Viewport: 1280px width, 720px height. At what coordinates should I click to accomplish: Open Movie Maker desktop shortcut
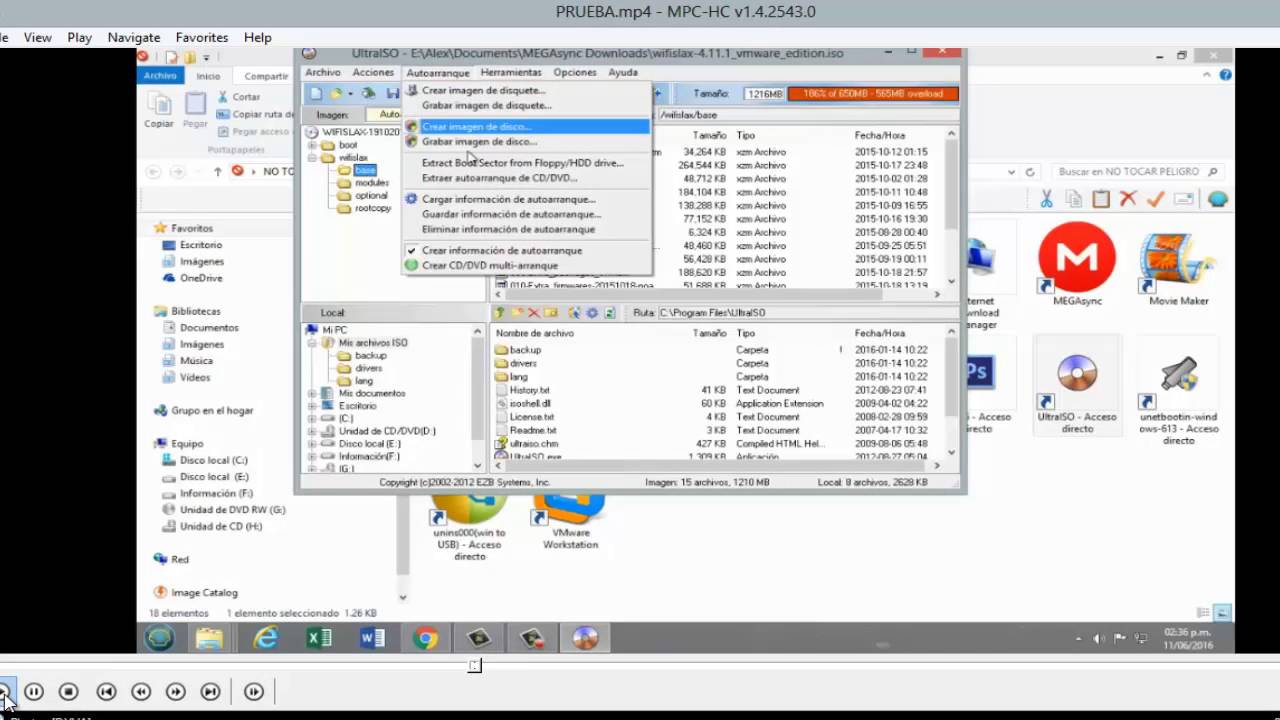point(1179,265)
